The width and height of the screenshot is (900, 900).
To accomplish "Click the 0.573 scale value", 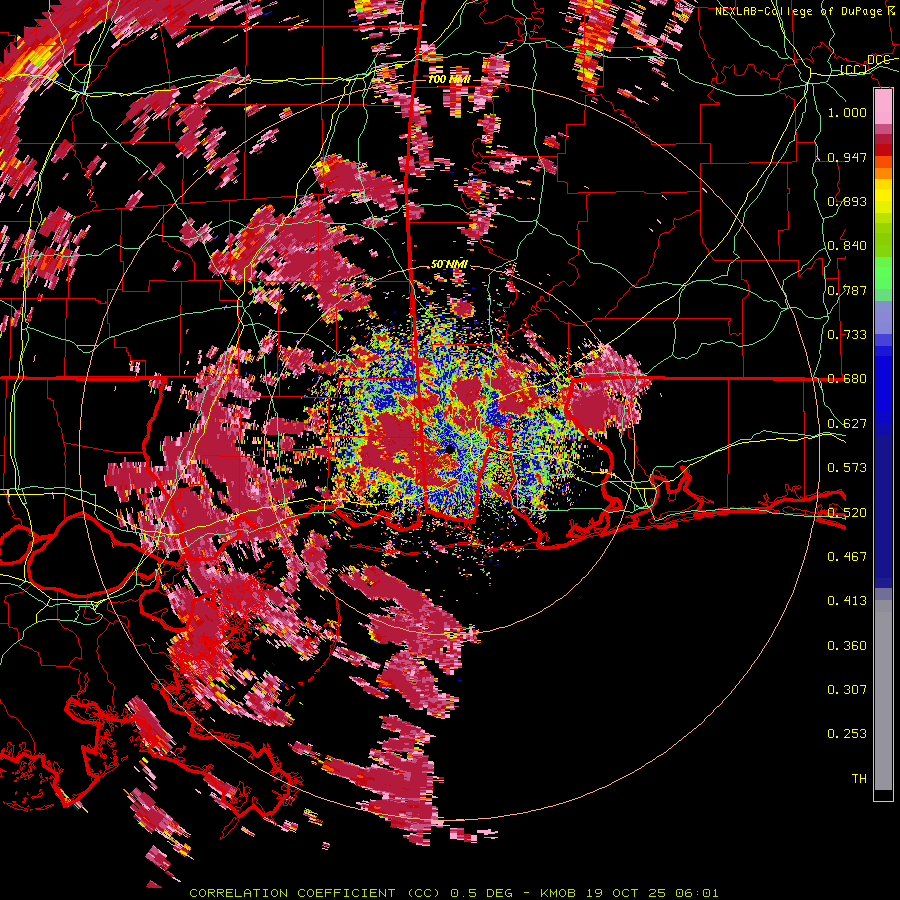I will pos(847,468).
